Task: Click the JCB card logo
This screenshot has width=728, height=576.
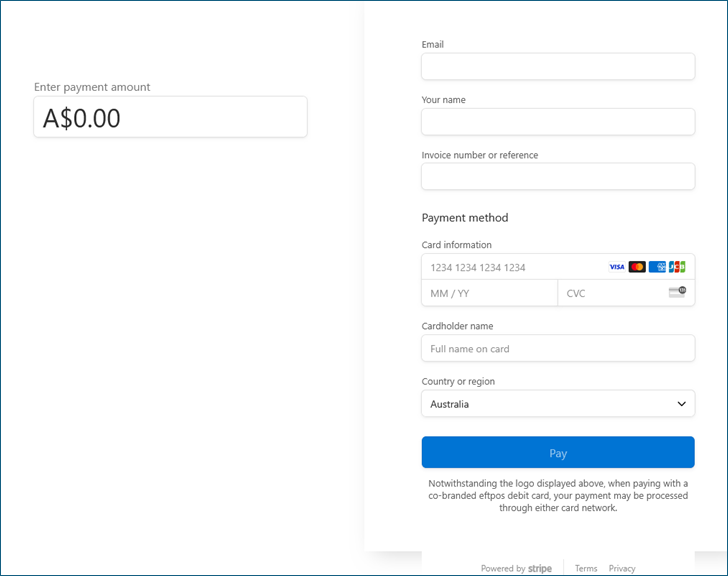Action: 677,267
